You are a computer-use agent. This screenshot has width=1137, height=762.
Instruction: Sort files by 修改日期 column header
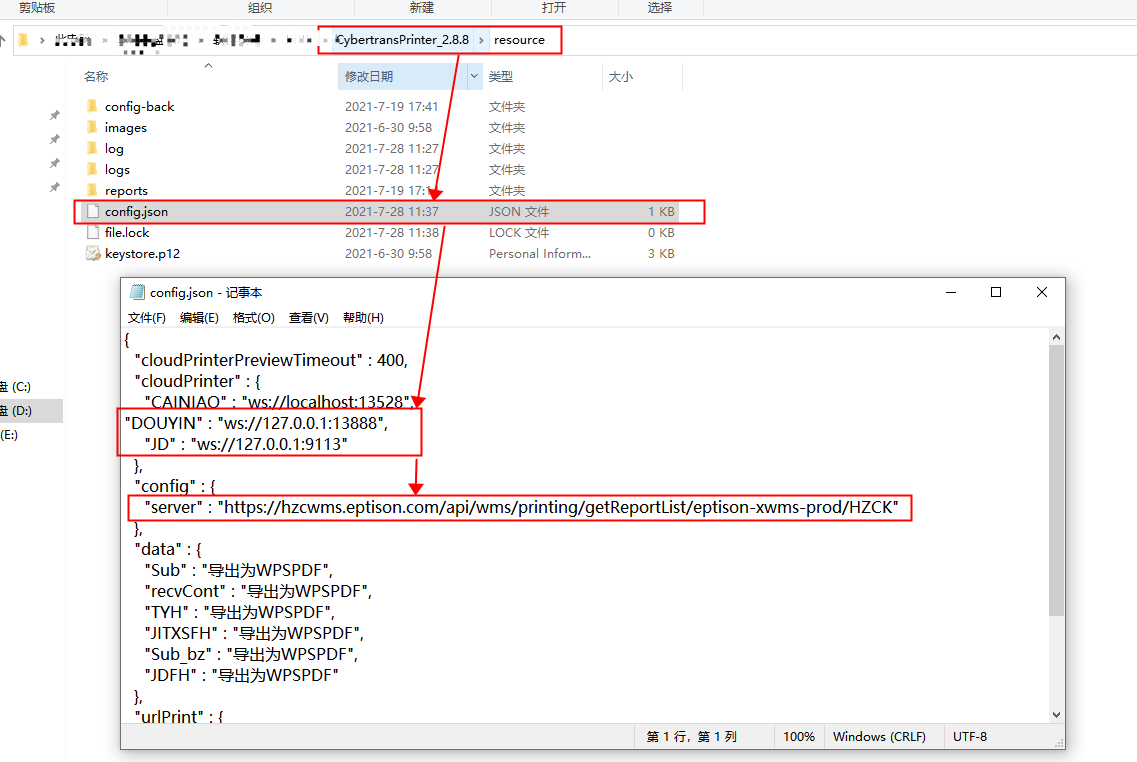point(369,77)
